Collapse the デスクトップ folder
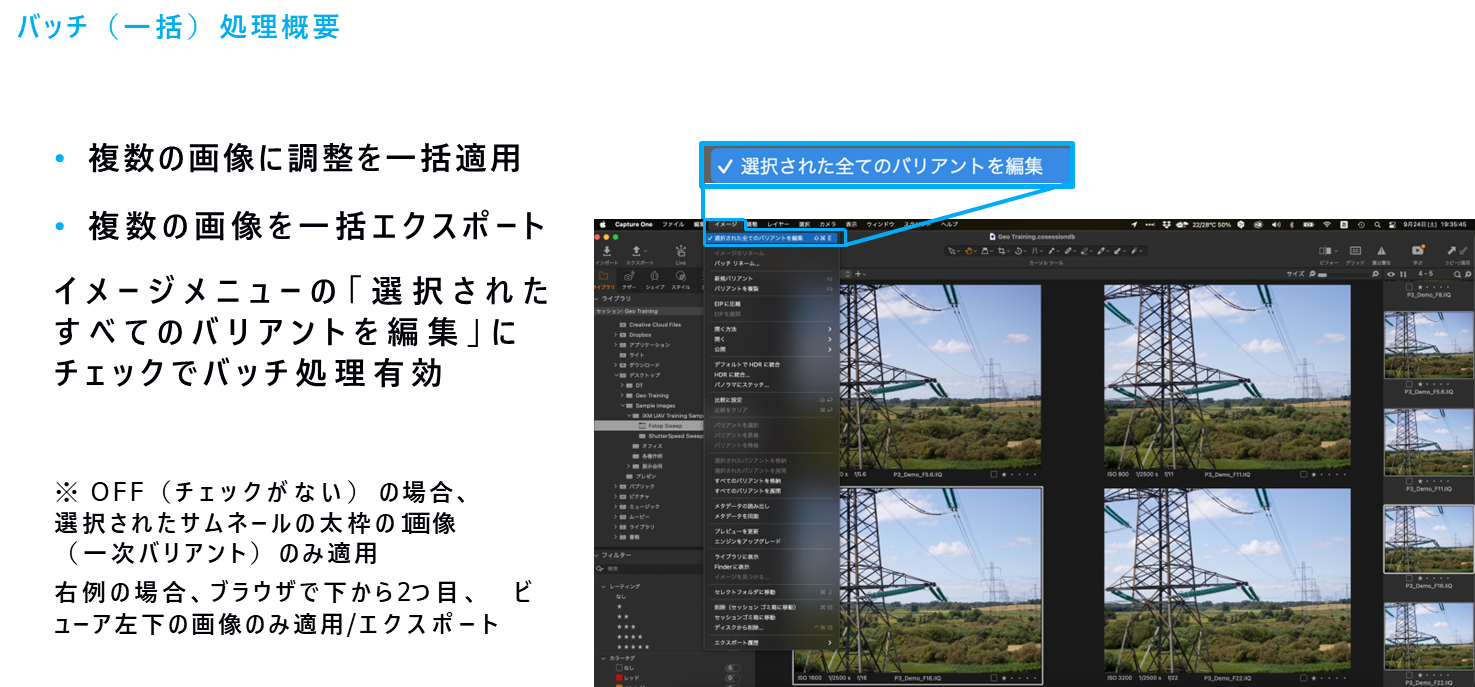Viewport: 1475px width, 687px height. point(615,375)
